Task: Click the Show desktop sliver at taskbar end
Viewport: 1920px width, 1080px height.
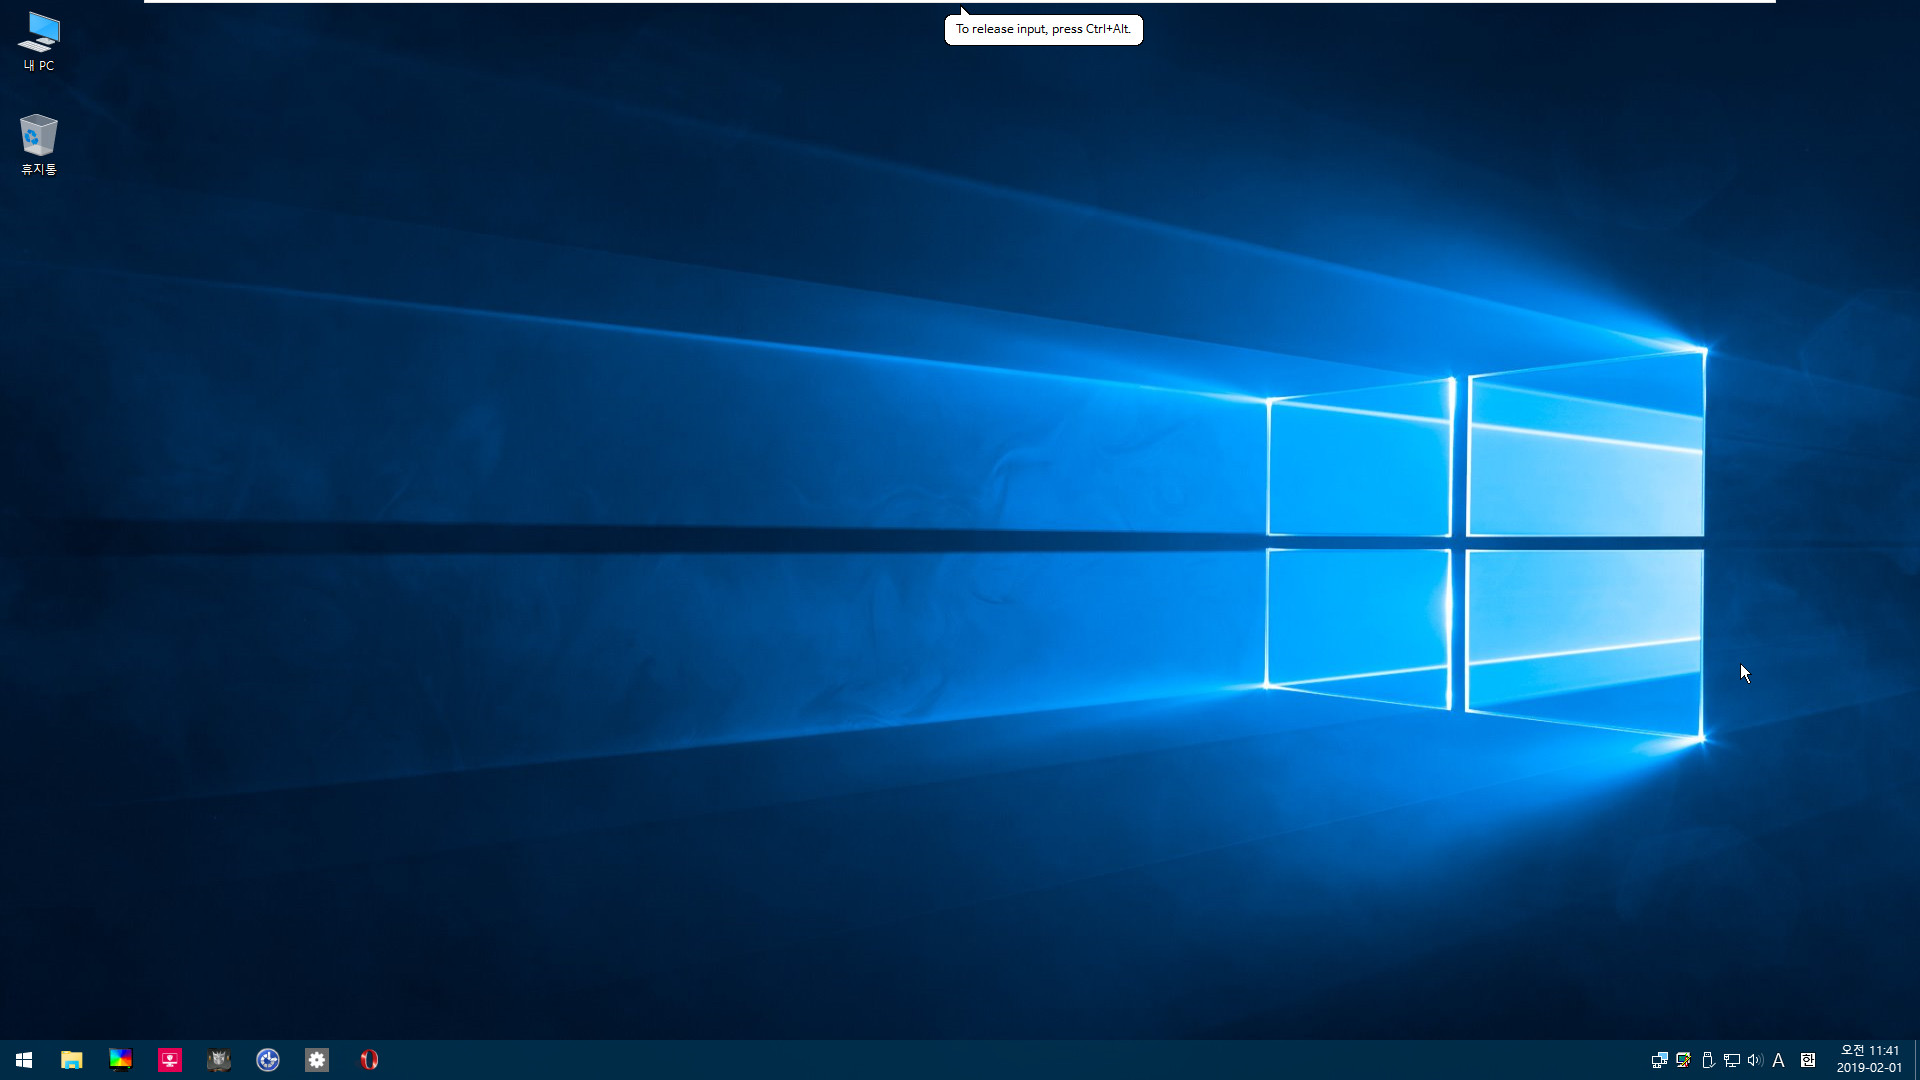Action: [x=1916, y=1060]
